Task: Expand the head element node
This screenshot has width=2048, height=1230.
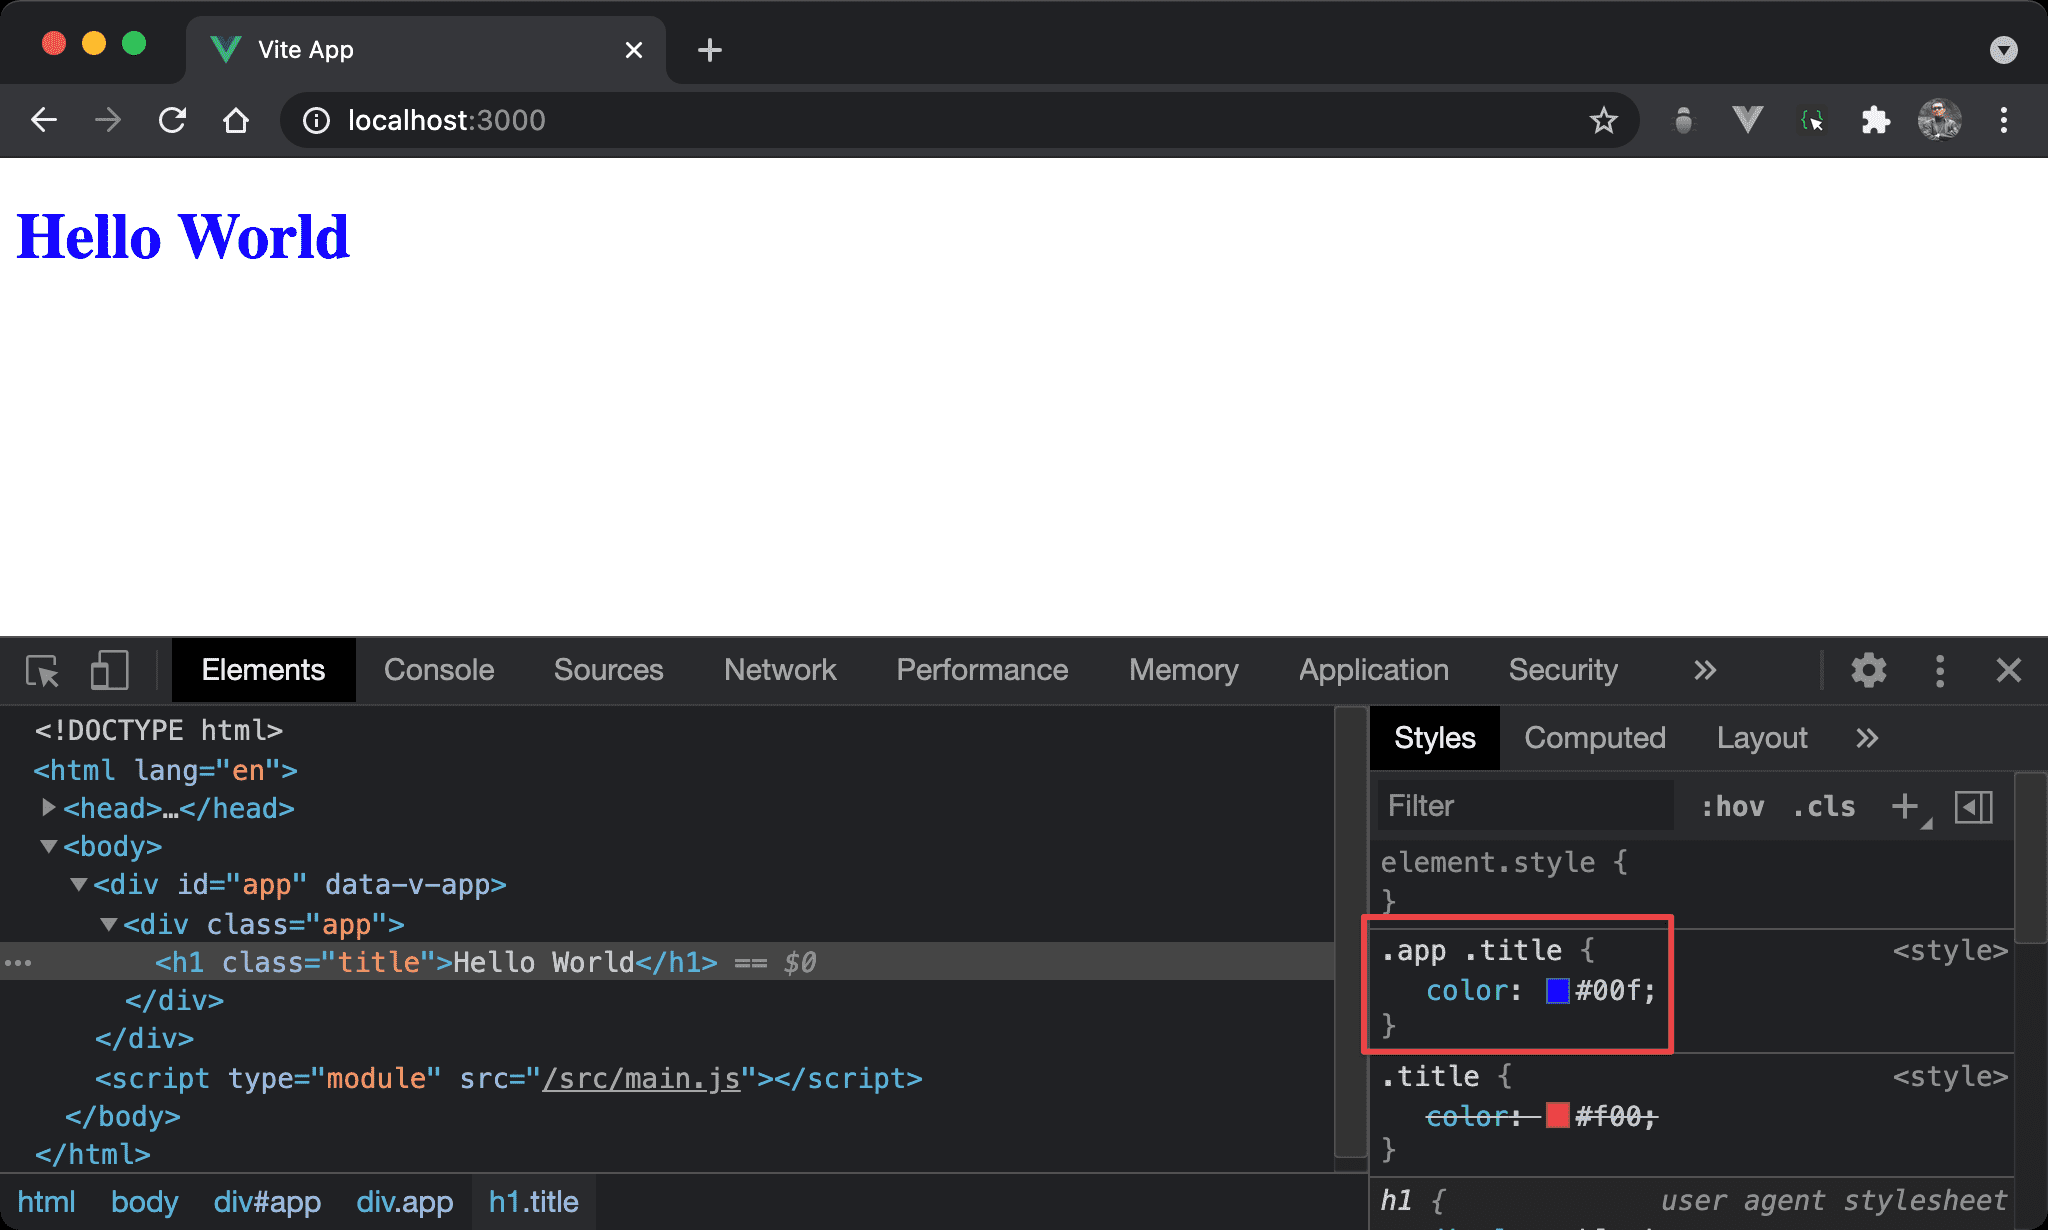Action: [x=48, y=808]
